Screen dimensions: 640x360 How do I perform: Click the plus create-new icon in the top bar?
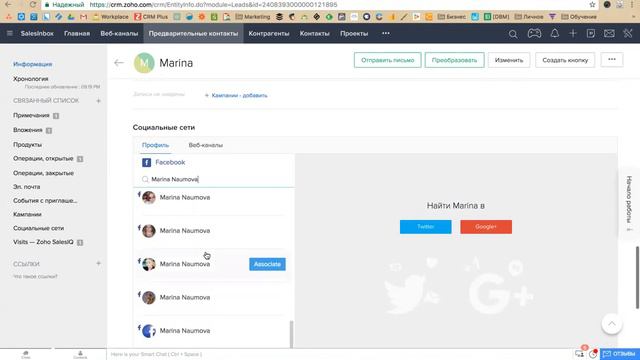pyautogui.click(x=573, y=33)
